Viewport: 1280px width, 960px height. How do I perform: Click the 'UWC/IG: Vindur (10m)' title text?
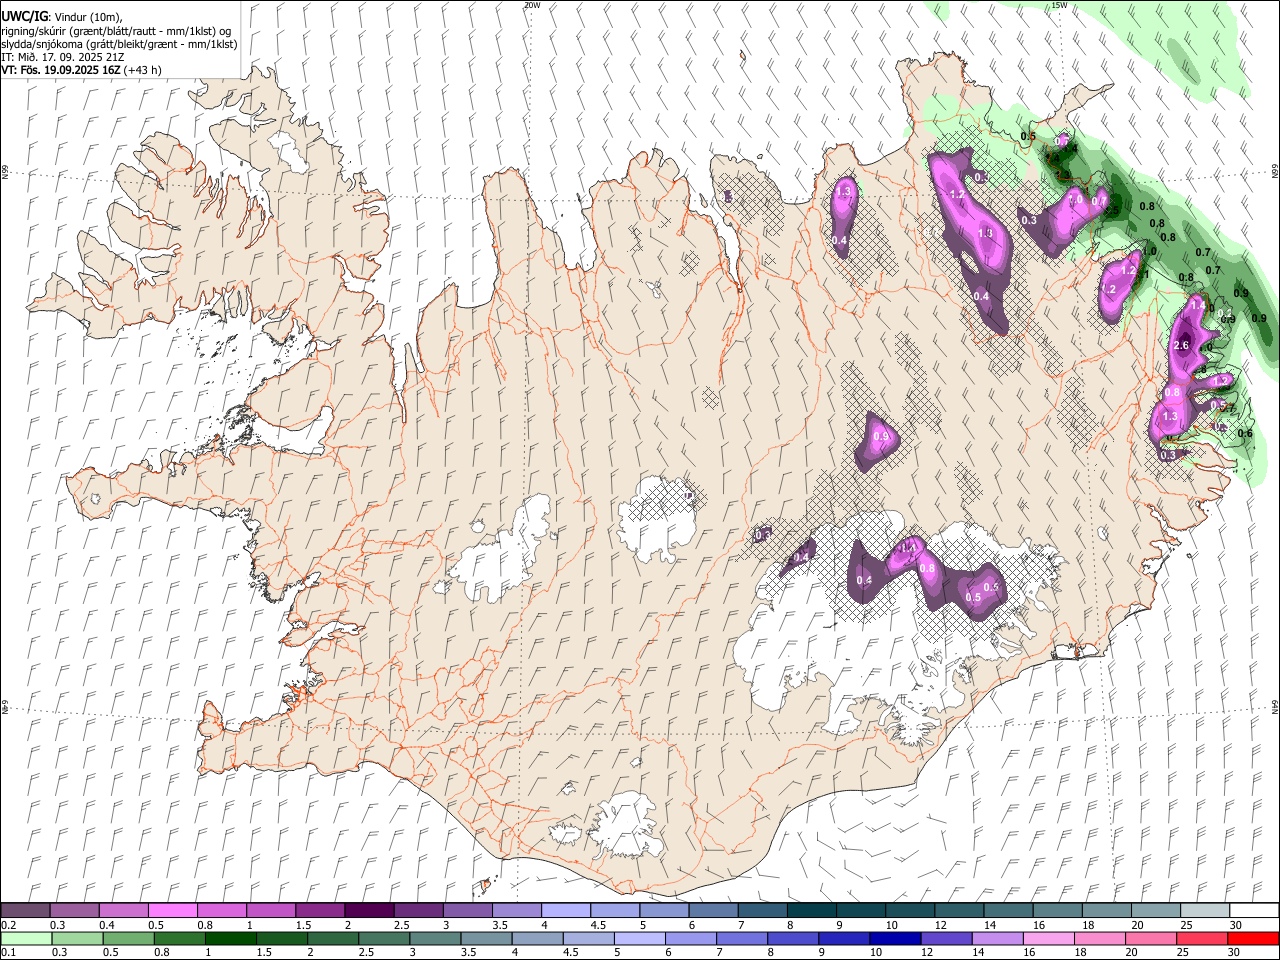pyautogui.click(x=61, y=17)
